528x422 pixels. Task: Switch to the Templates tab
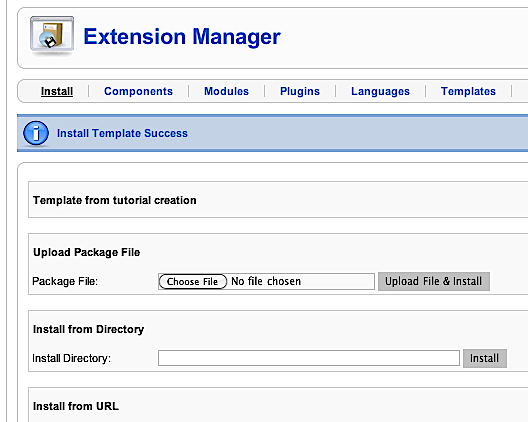coord(468,91)
